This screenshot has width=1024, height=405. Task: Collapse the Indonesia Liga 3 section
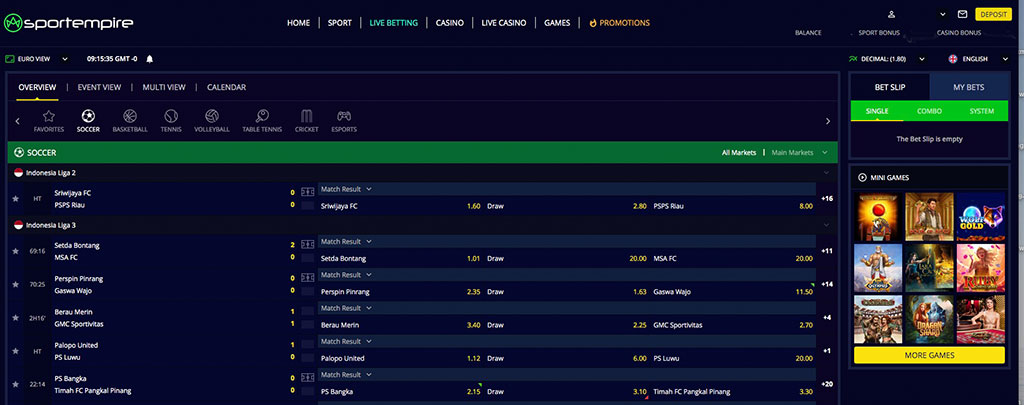click(827, 225)
